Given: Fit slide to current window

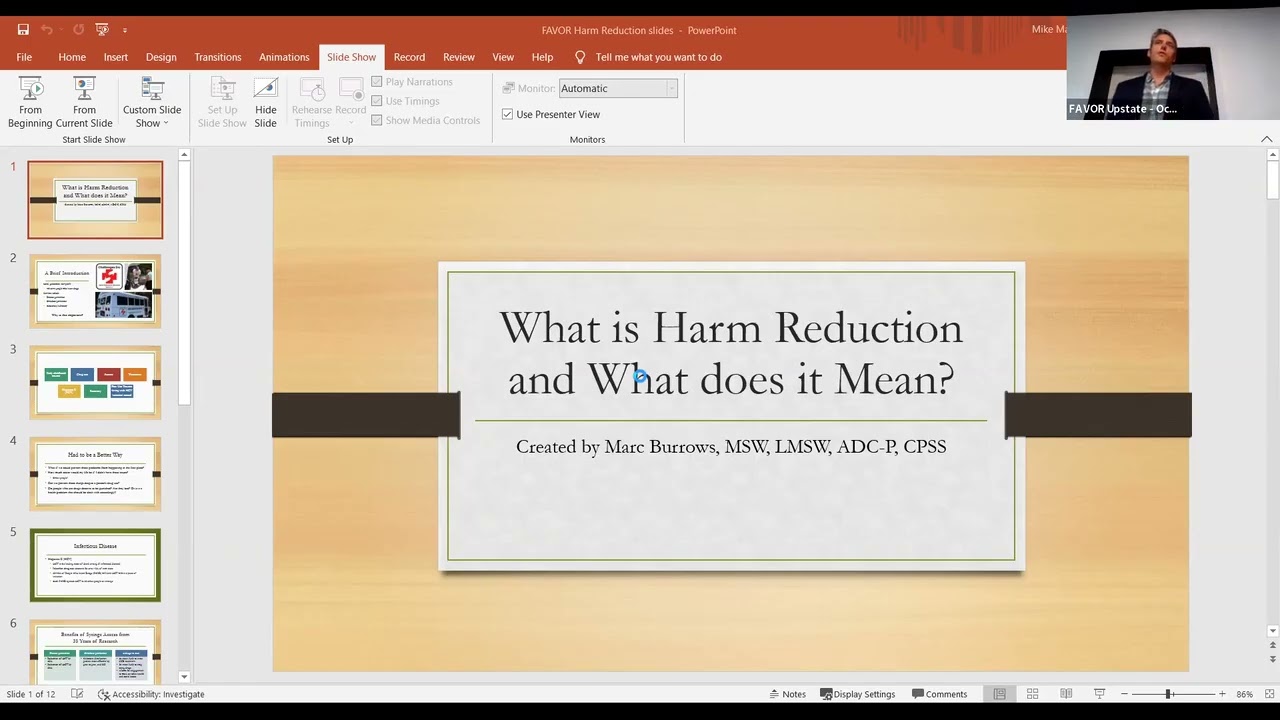Looking at the screenshot, I should pyautogui.click(x=1270, y=694).
